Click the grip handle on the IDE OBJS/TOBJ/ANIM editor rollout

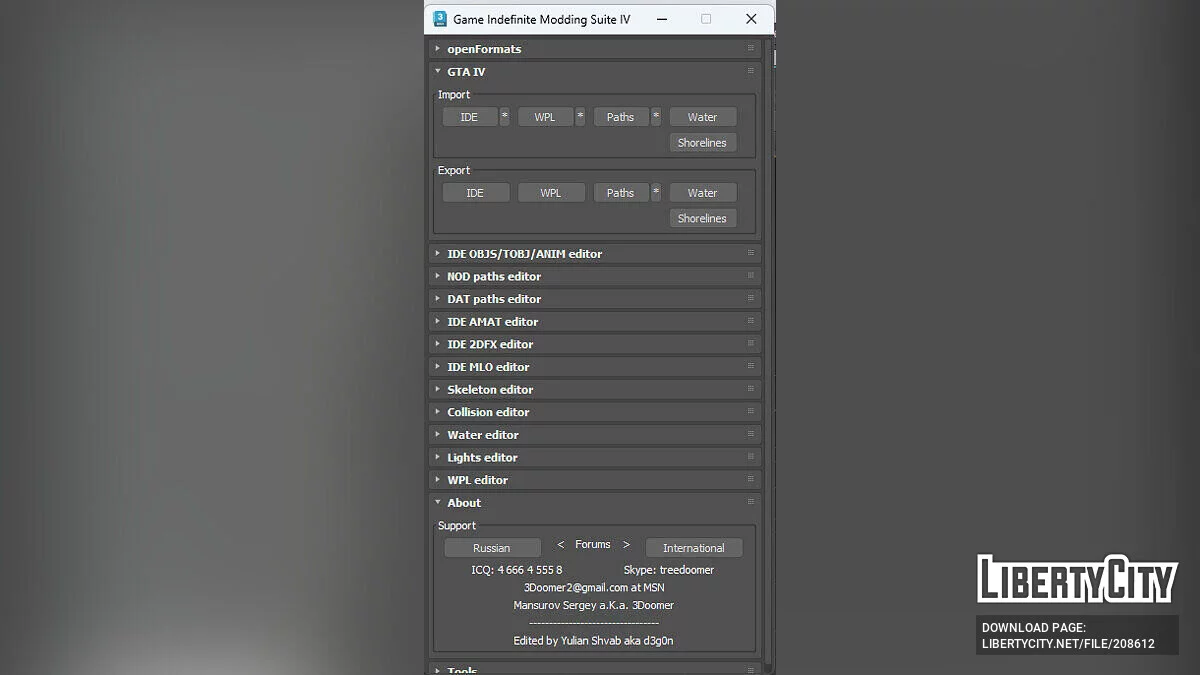(x=751, y=253)
